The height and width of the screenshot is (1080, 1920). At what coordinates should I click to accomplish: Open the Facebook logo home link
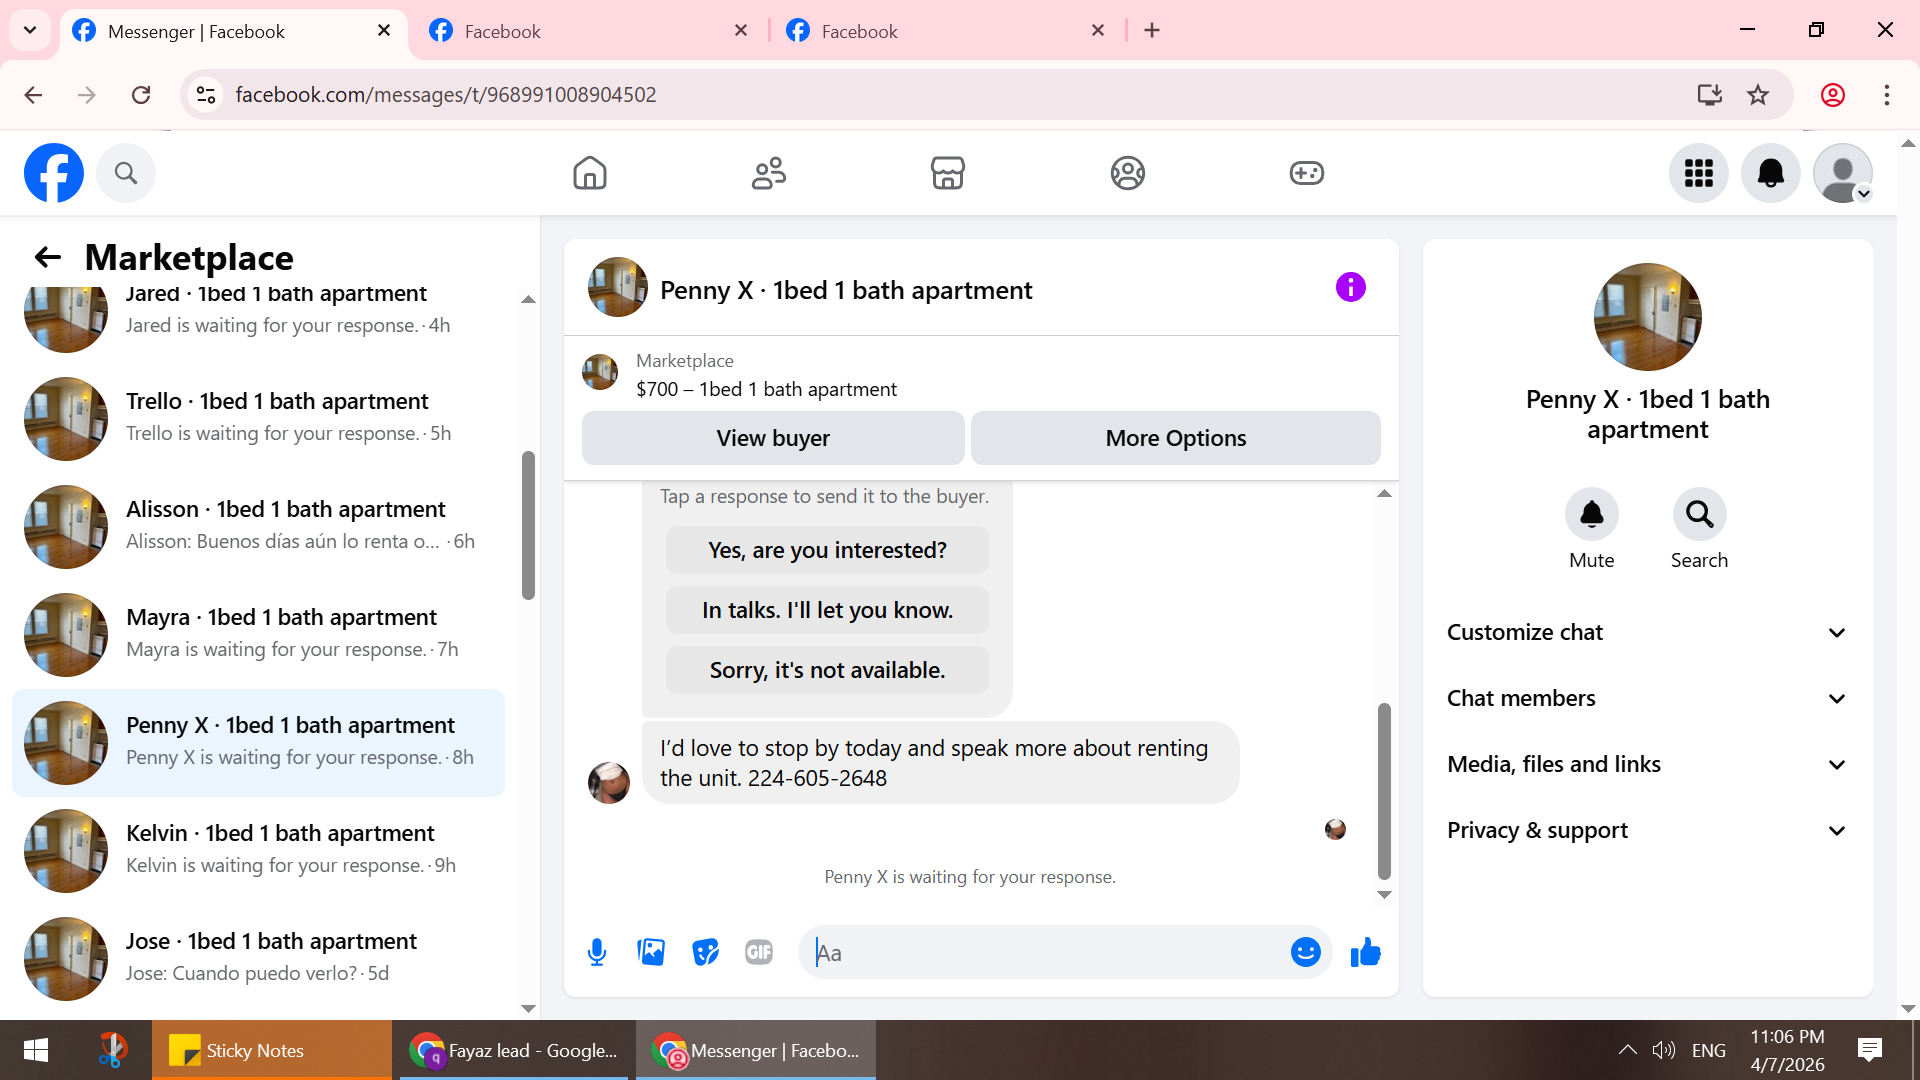(54, 173)
